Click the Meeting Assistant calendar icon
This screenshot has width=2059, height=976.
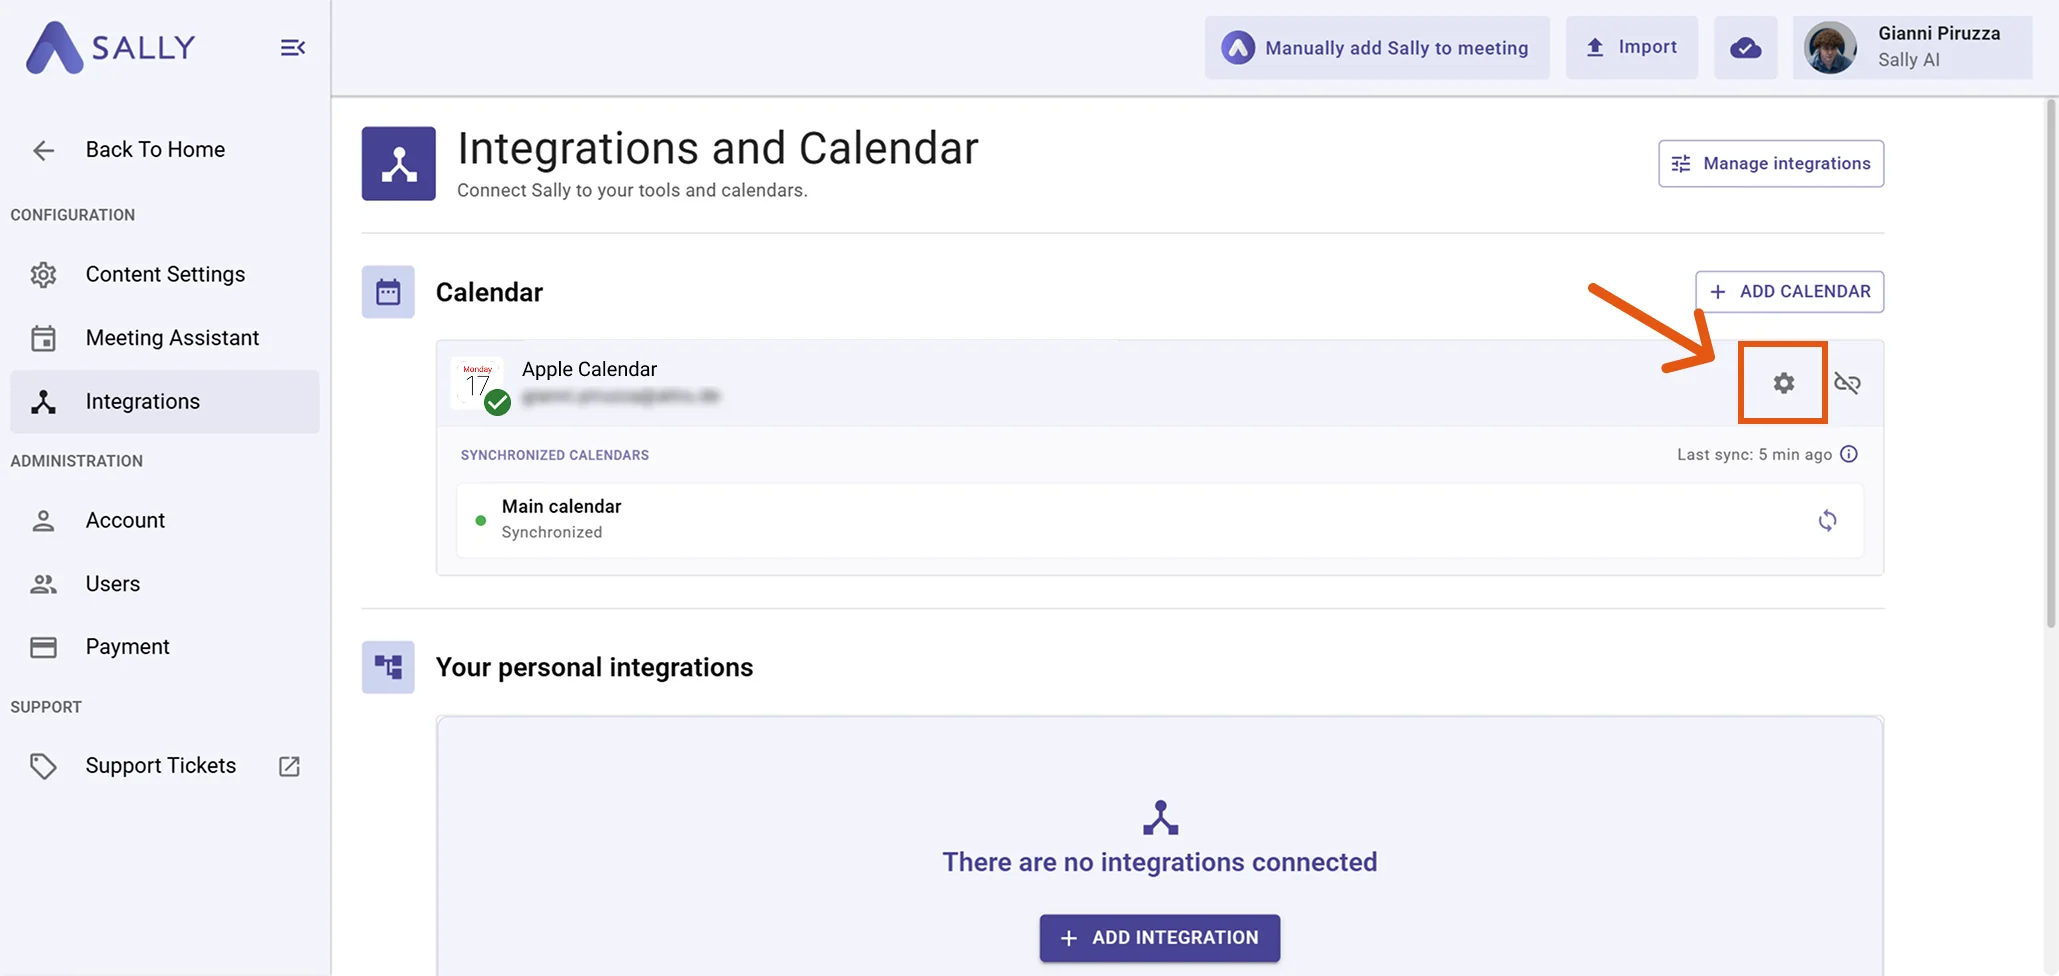(43, 338)
